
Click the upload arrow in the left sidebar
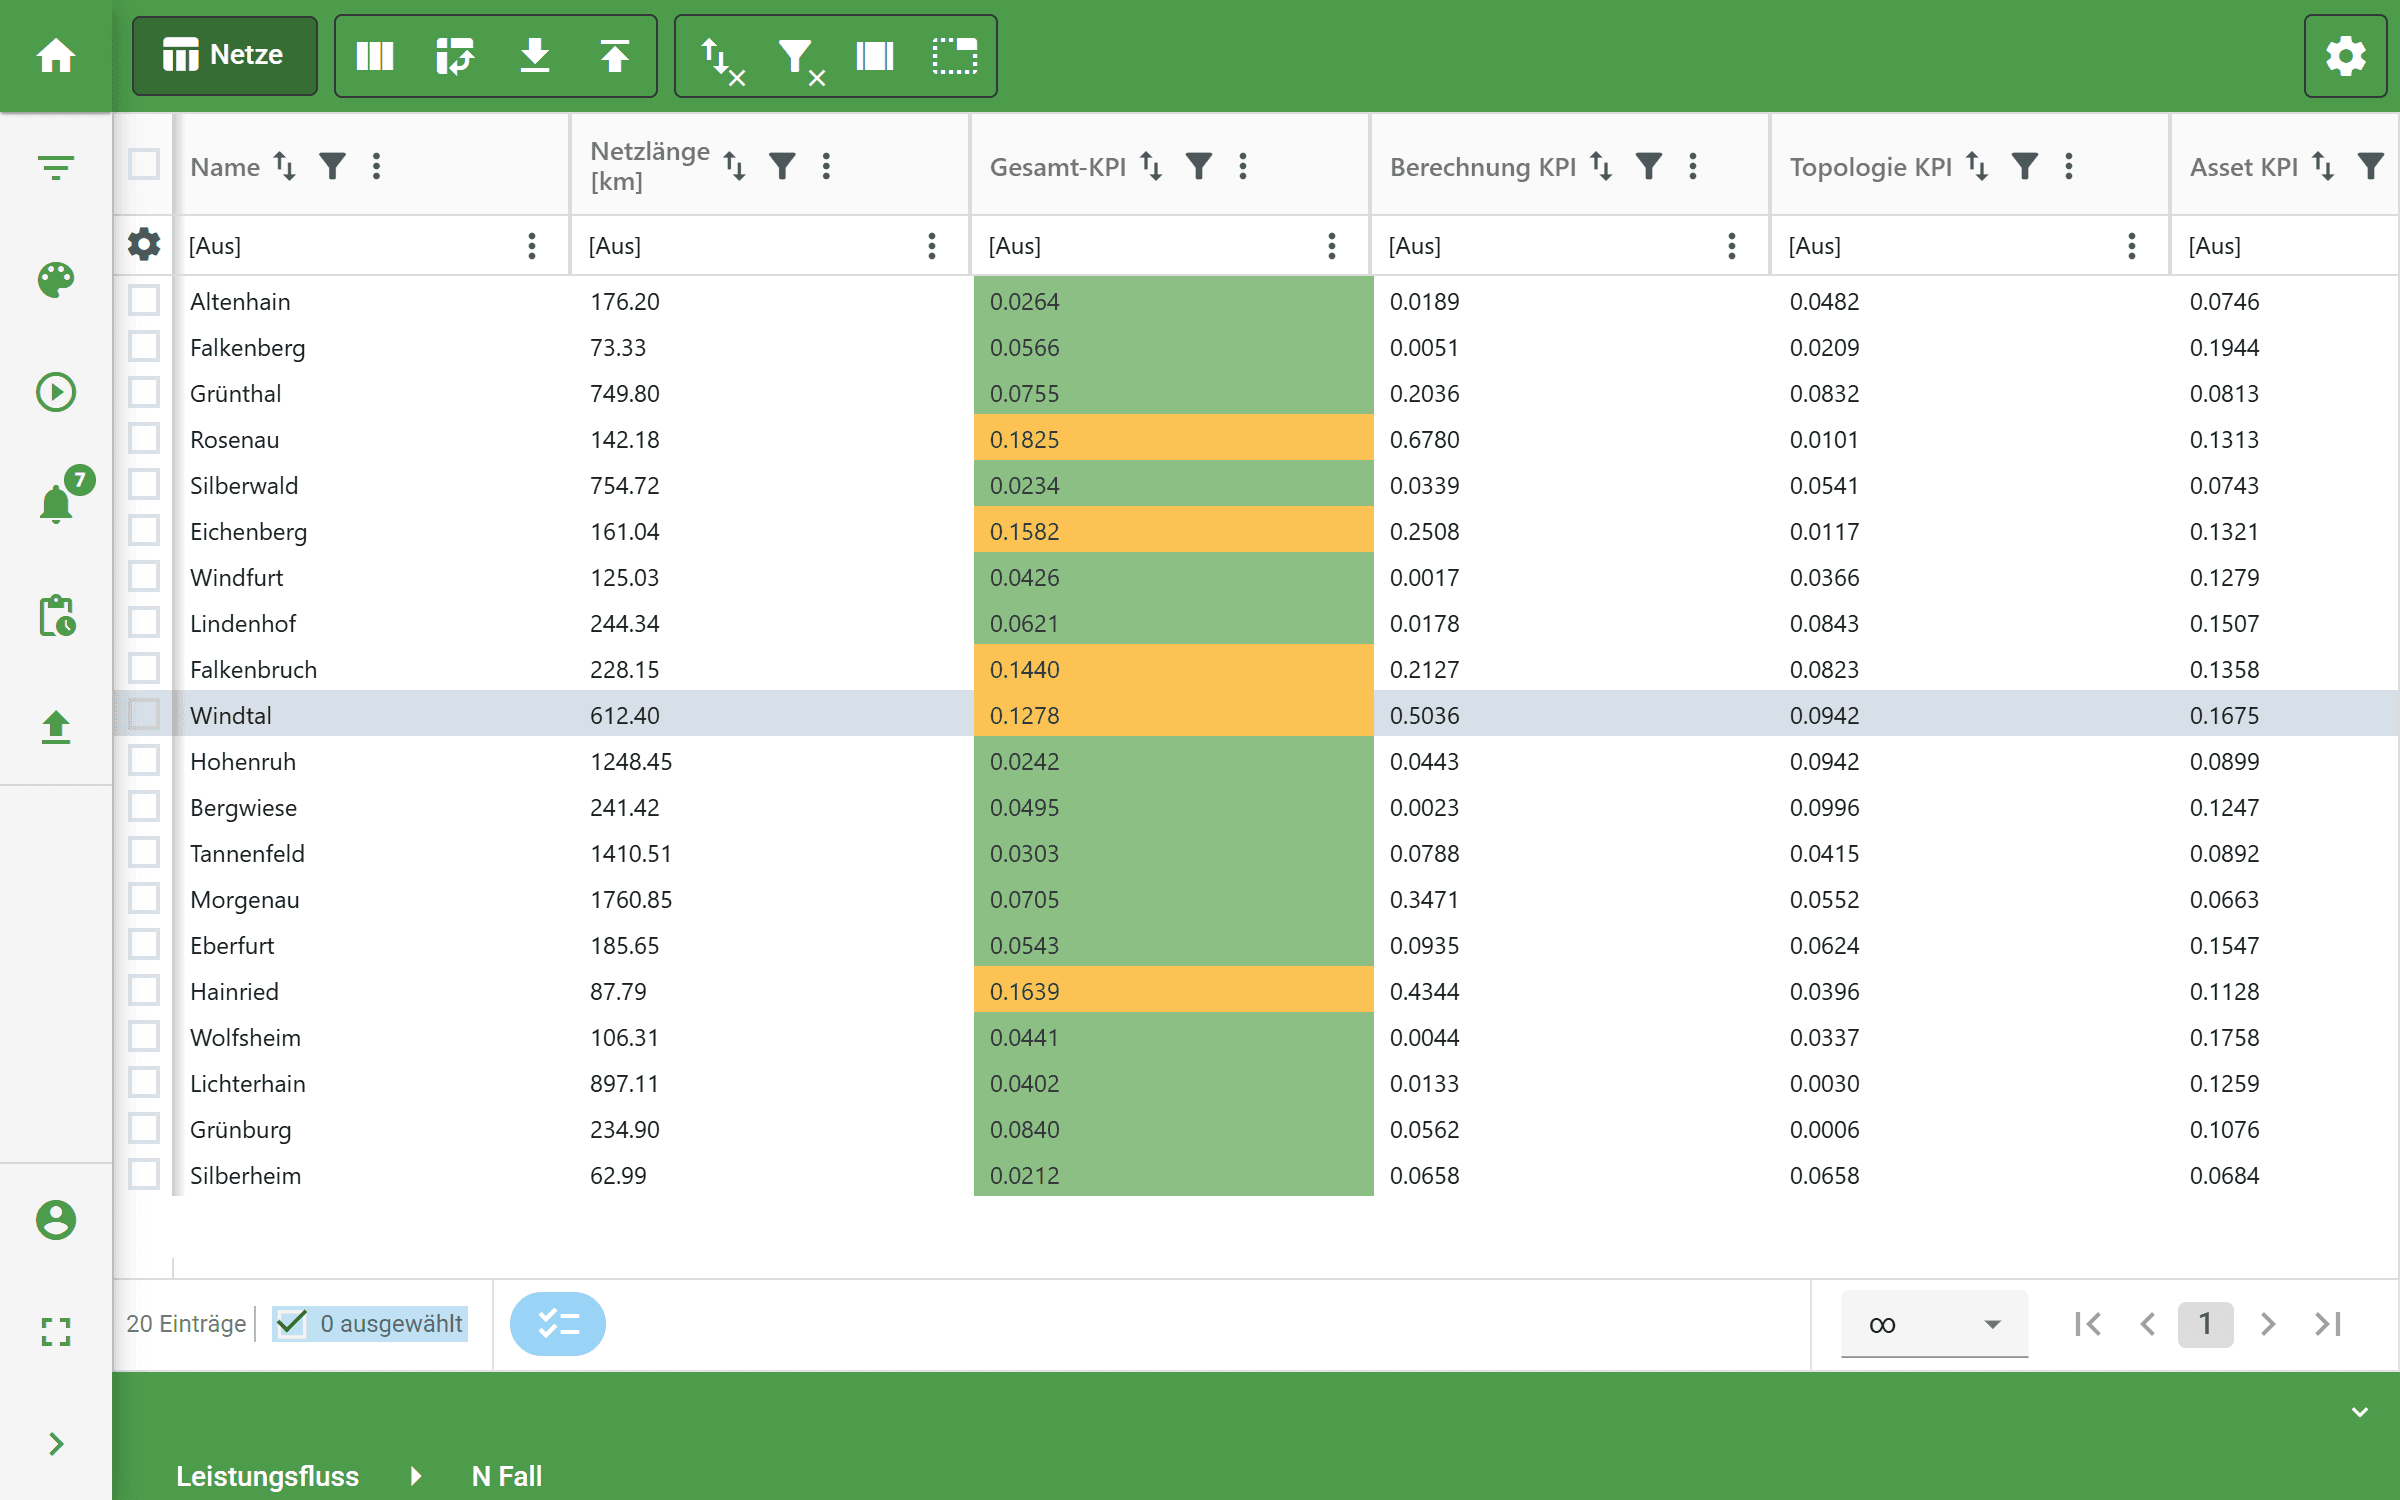tap(56, 727)
